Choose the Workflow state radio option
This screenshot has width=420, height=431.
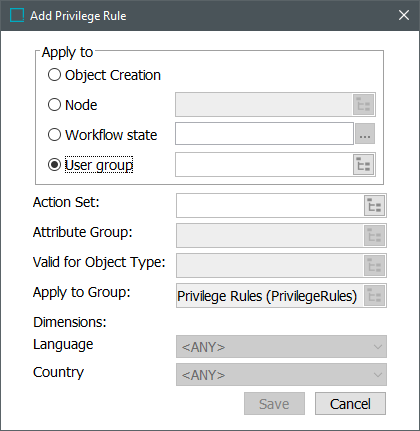(x=54, y=135)
